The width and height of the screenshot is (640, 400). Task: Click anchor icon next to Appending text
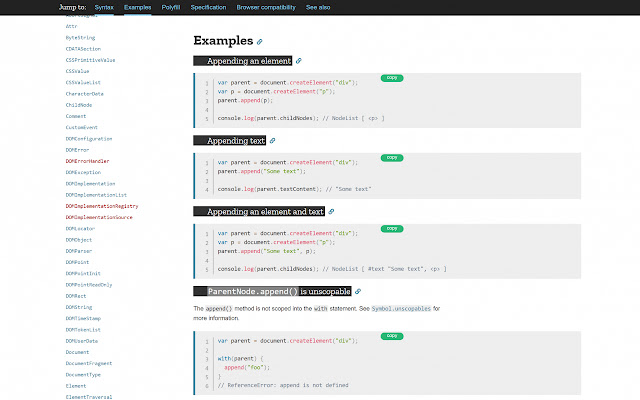coord(272,141)
